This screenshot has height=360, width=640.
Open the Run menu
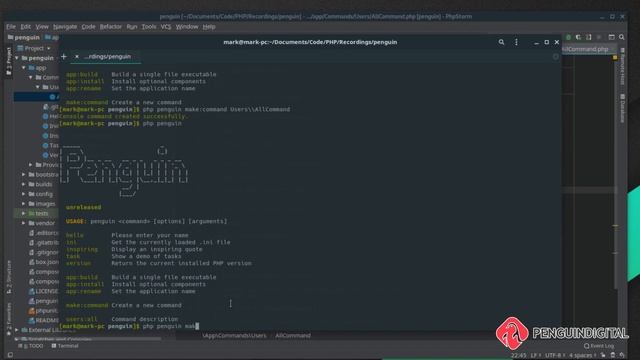pos(131,27)
